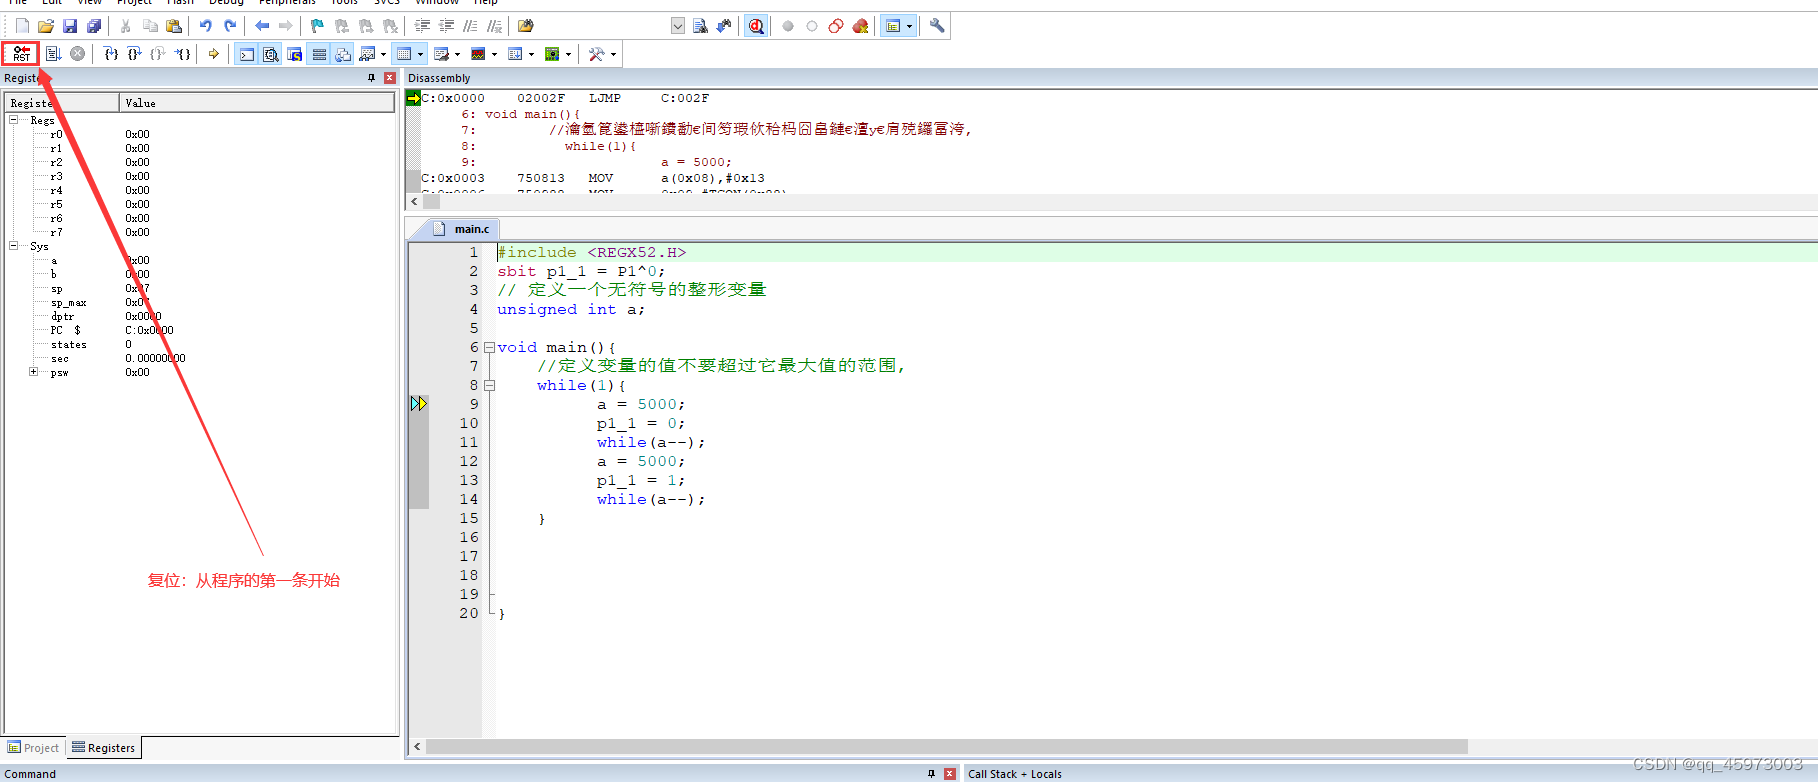Viewport: 1818px width, 782px height.
Task: Click the Insert Bookmark flag icon
Action: (x=317, y=26)
